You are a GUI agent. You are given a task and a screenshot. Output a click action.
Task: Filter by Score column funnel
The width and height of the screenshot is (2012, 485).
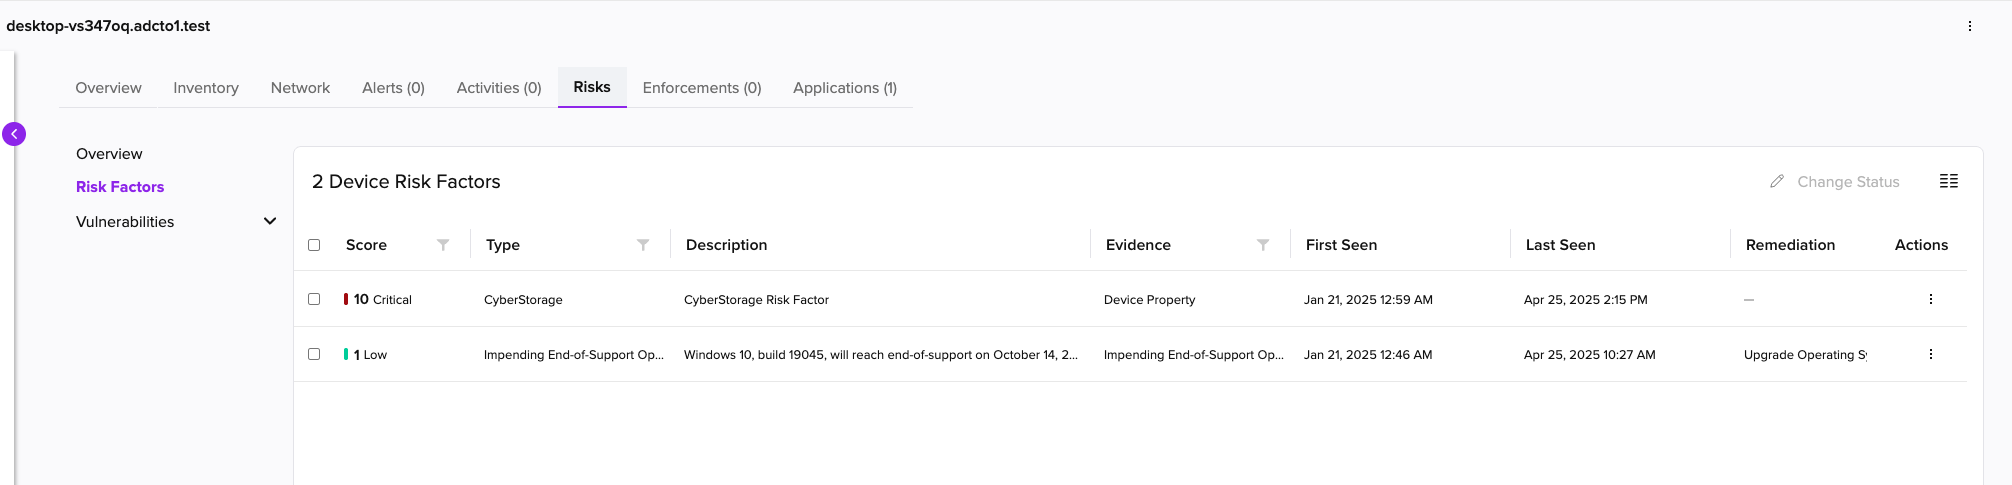tap(443, 245)
